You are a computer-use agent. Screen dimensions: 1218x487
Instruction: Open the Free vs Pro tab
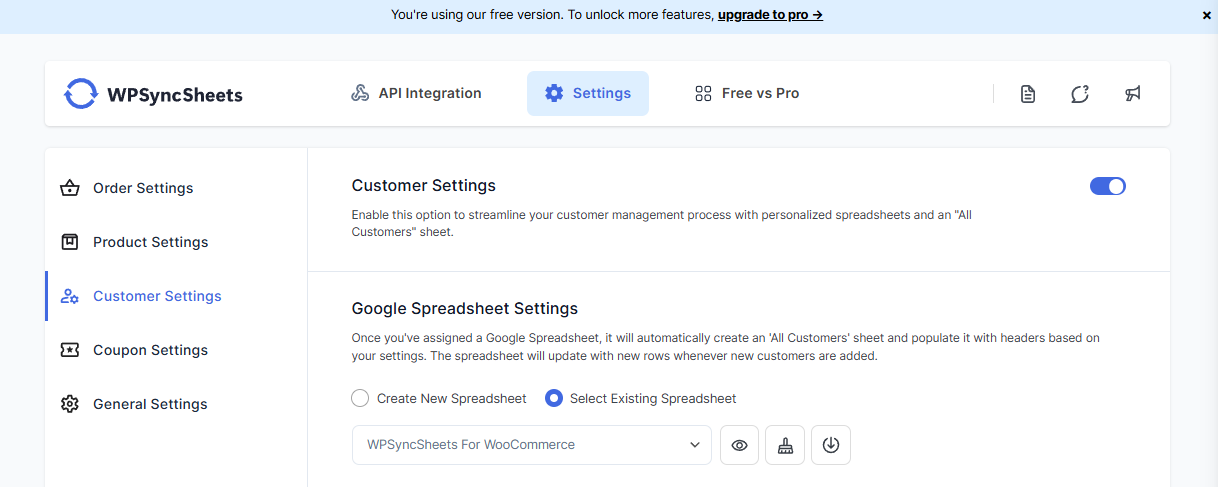click(x=747, y=93)
